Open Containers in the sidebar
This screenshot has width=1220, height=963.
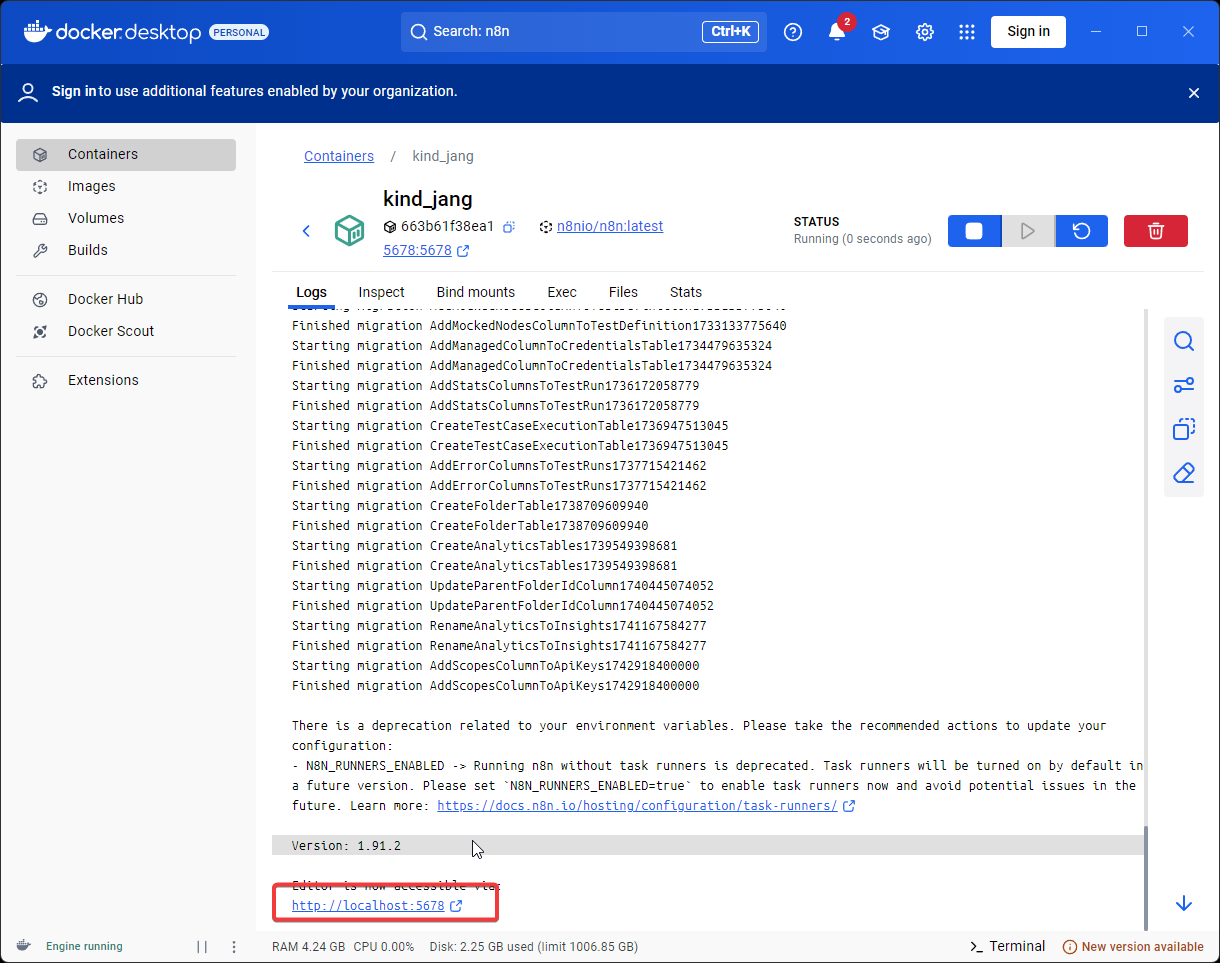pyautogui.click(x=126, y=154)
